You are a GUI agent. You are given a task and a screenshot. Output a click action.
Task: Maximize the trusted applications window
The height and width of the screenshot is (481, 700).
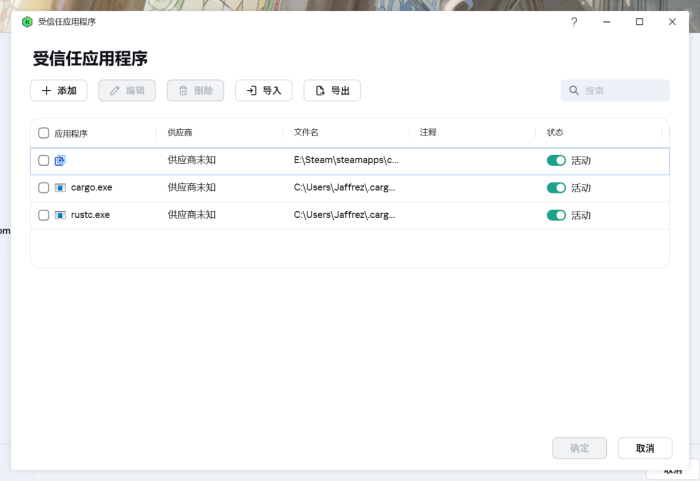(639, 22)
